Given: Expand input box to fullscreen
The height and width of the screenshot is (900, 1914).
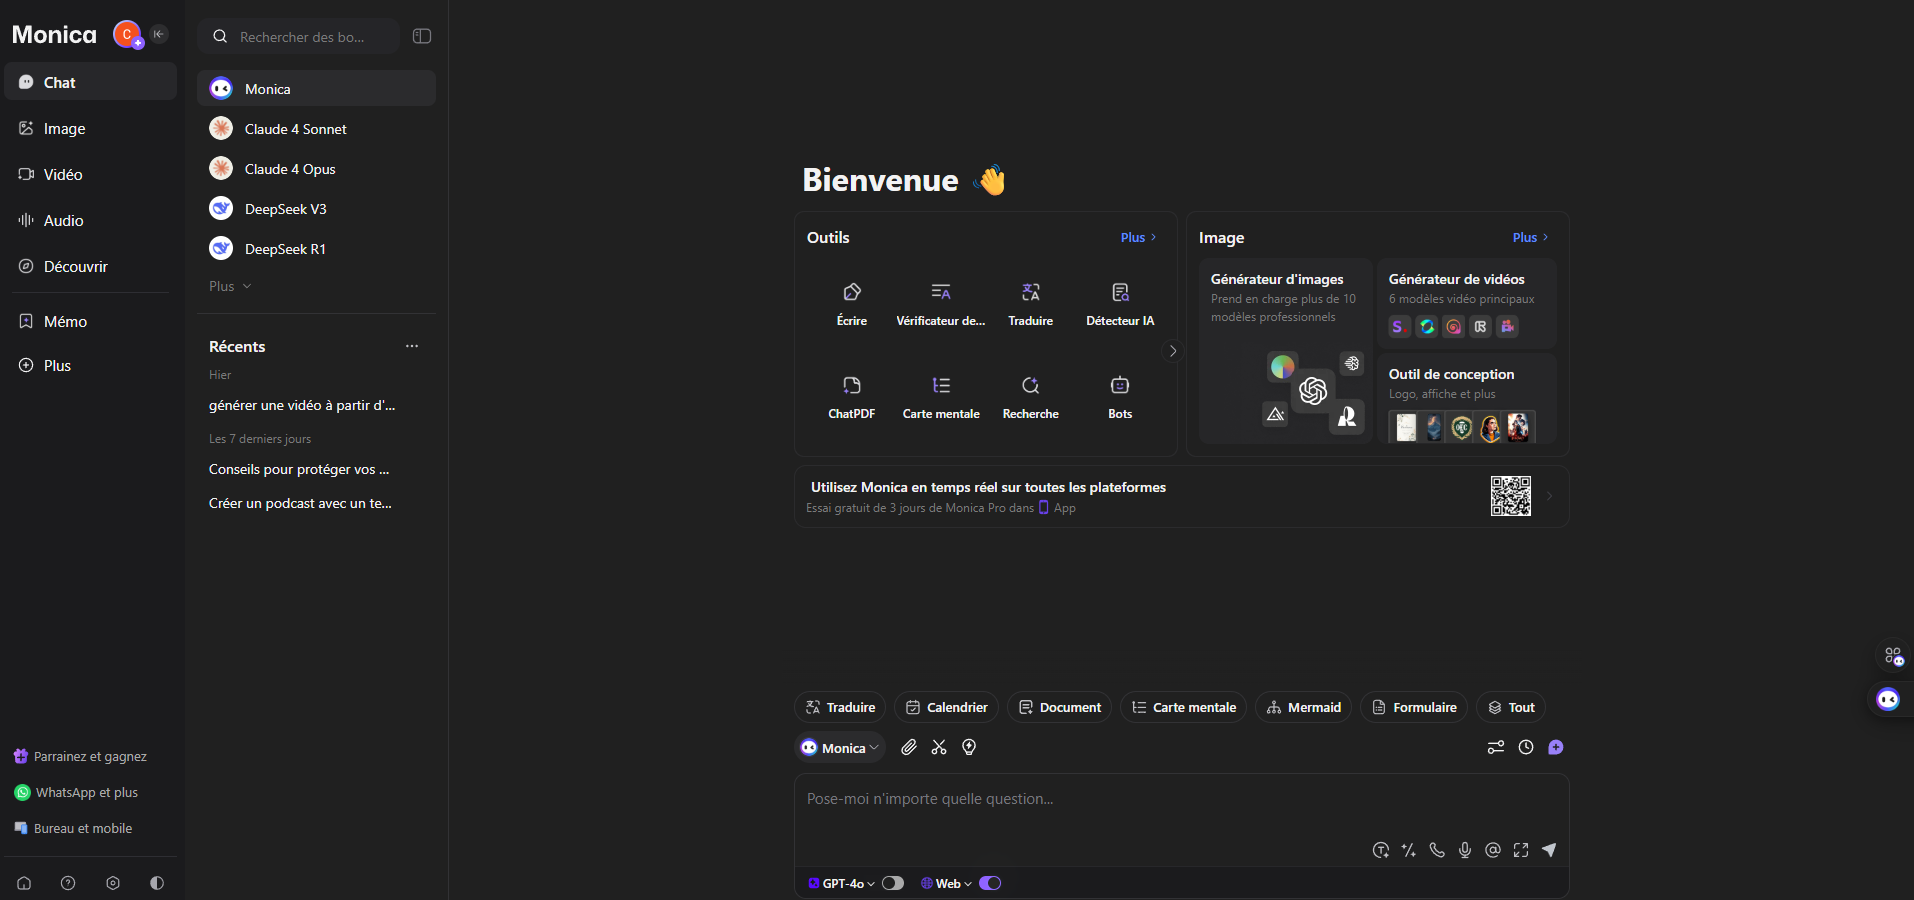Looking at the screenshot, I should tap(1520, 850).
